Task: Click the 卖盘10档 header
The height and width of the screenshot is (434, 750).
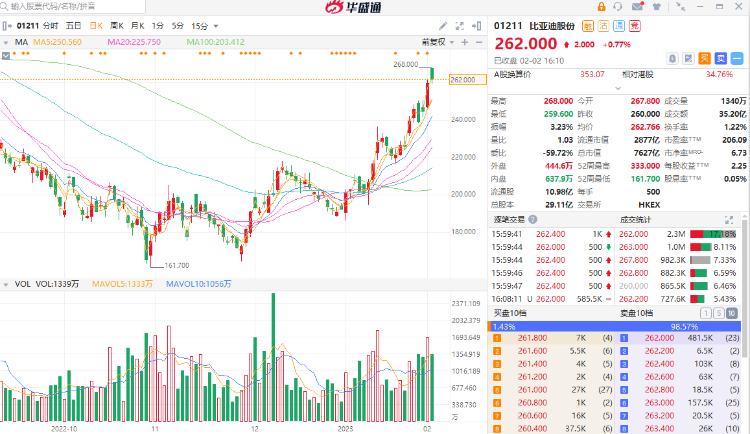Action: (x=637, y=313)
